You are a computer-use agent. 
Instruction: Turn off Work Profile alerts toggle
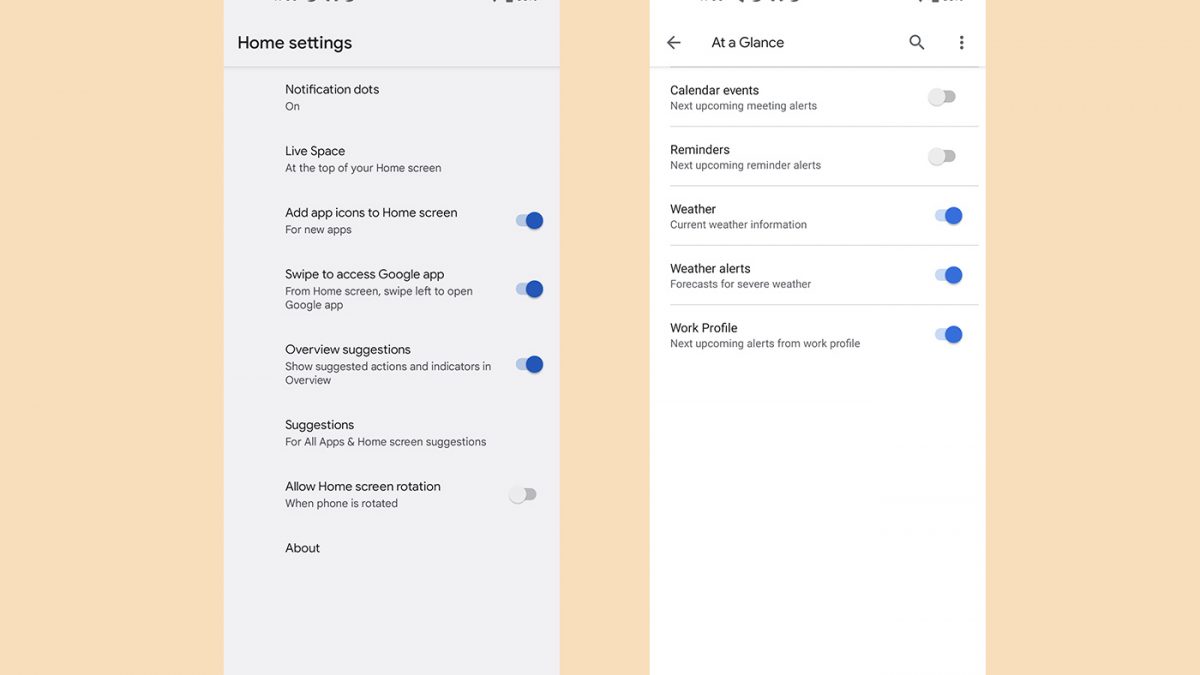tap(948, 335)
